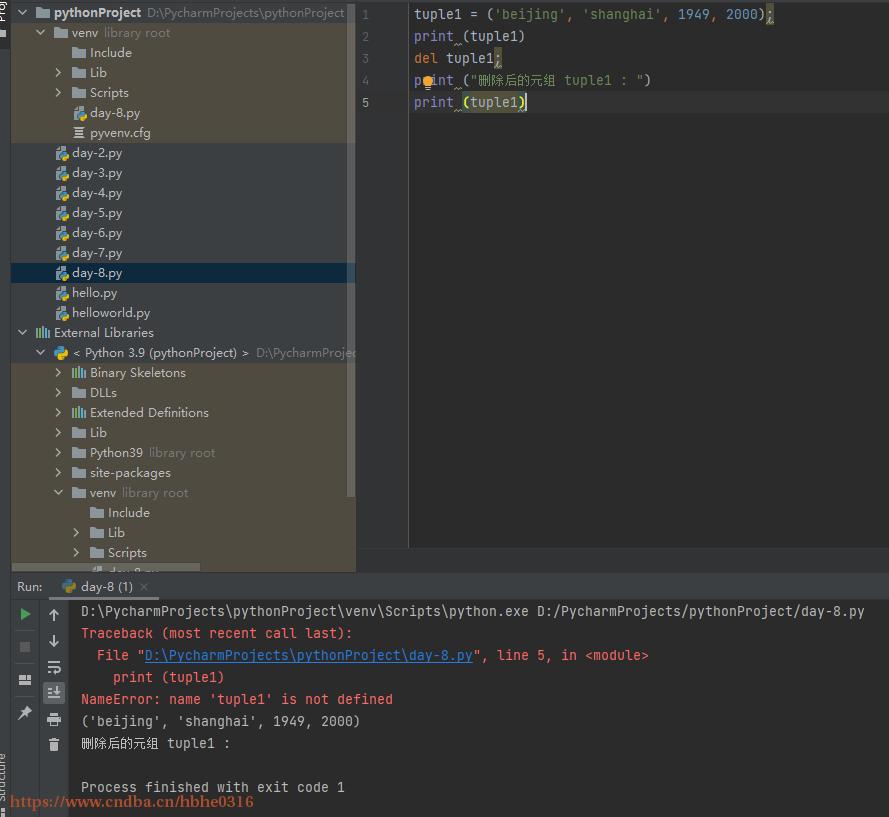This screenshot has width=889, height=817.
Task: Click the External Libraries bars icon
Action: point(43,333)
